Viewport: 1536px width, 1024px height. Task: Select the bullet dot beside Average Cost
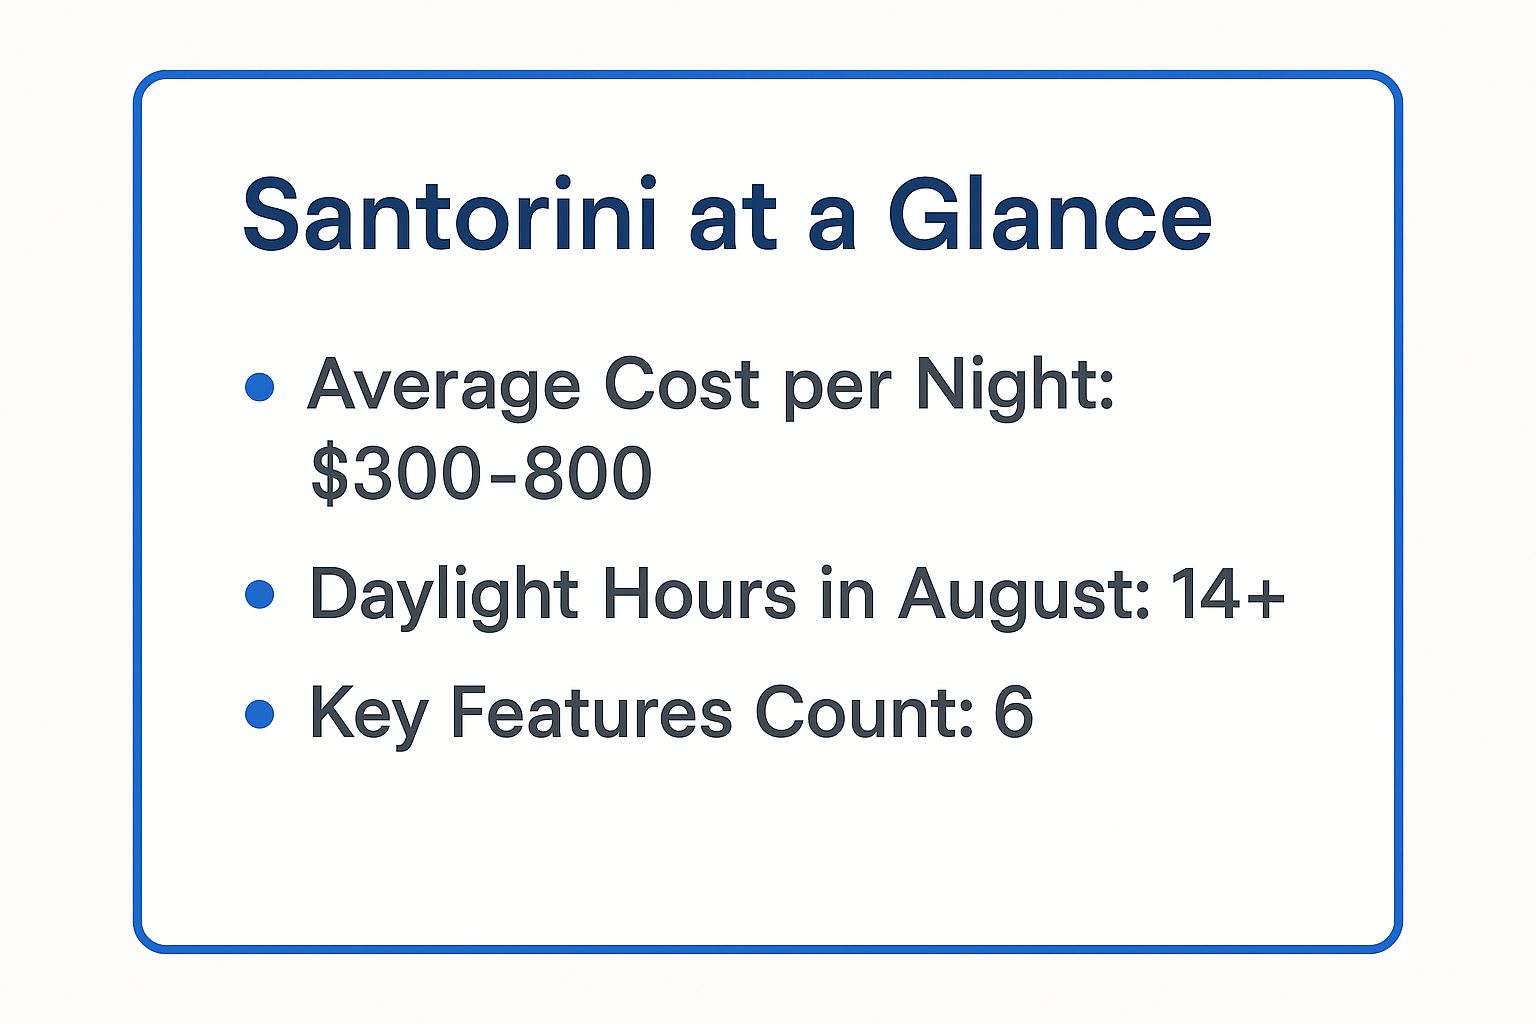coord(259,387)
